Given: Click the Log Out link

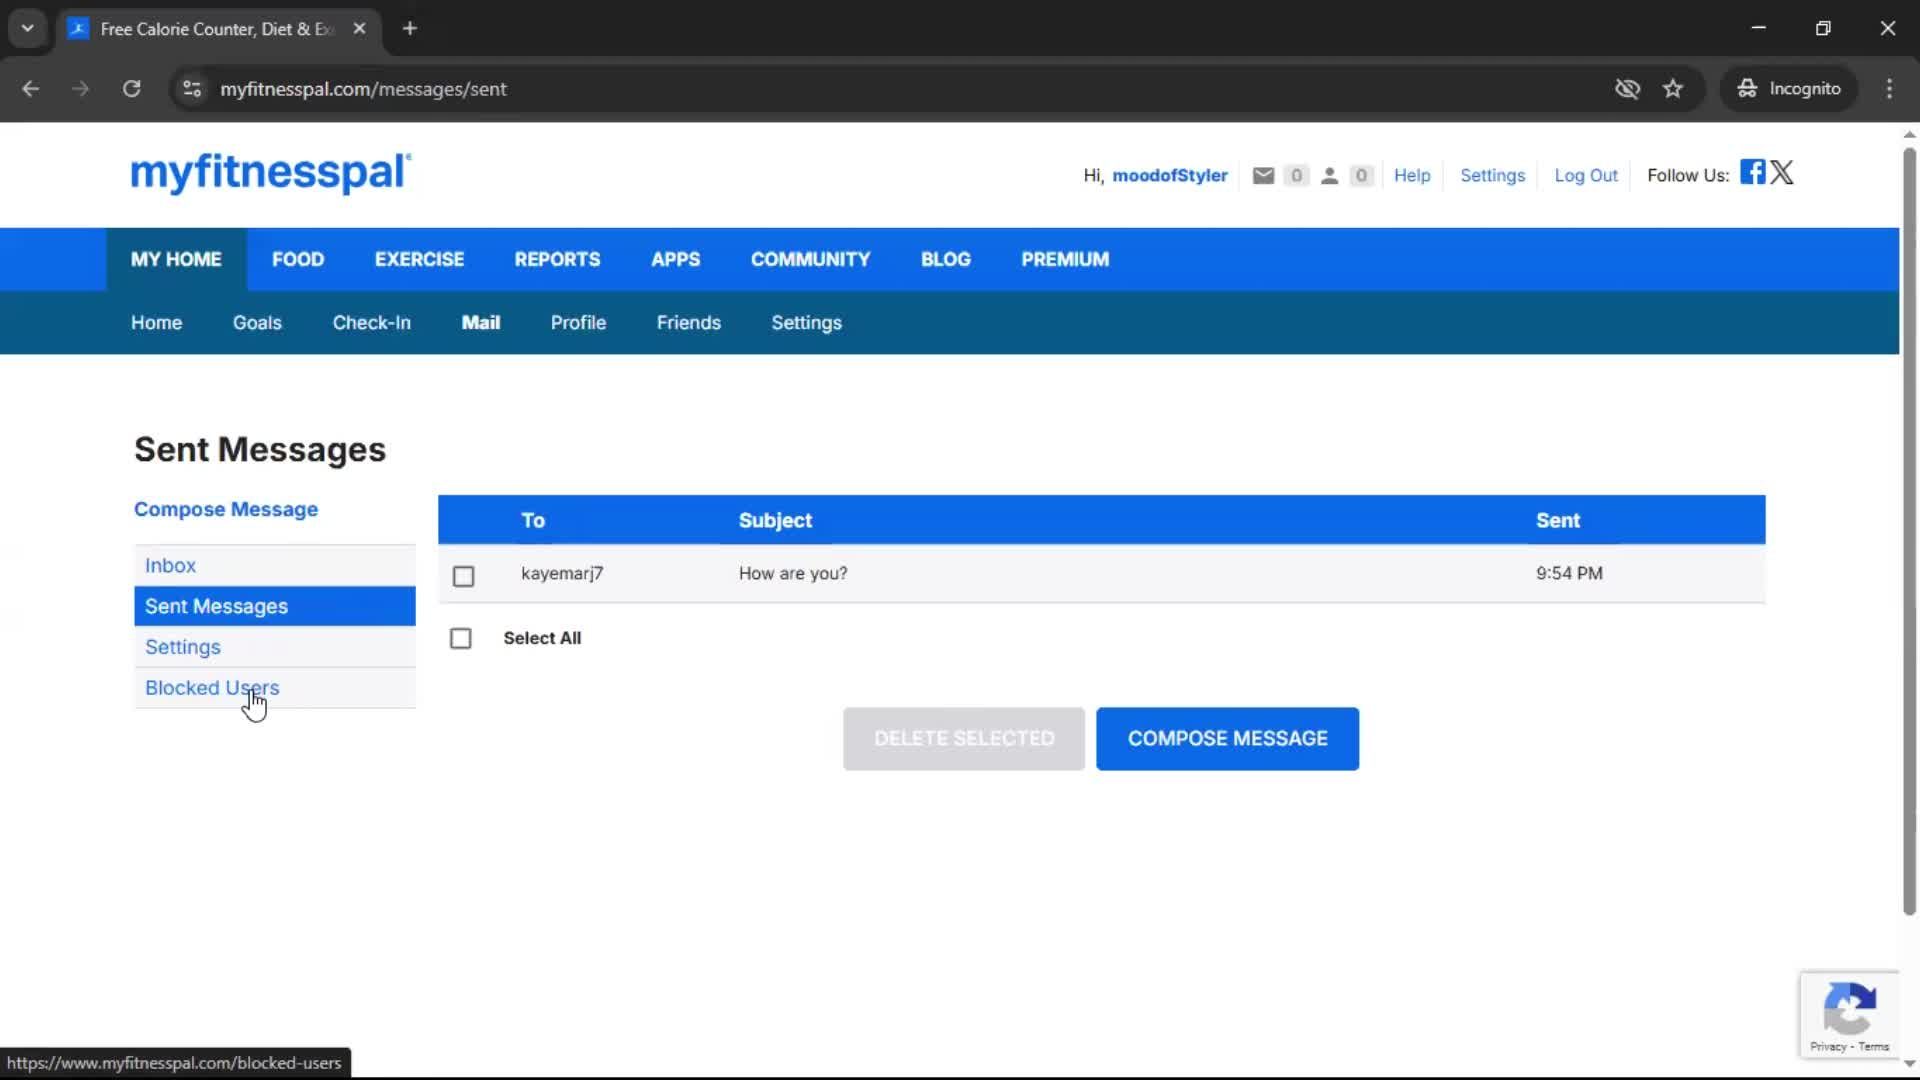Looking at the screenshot, I should coord(1585,176).
